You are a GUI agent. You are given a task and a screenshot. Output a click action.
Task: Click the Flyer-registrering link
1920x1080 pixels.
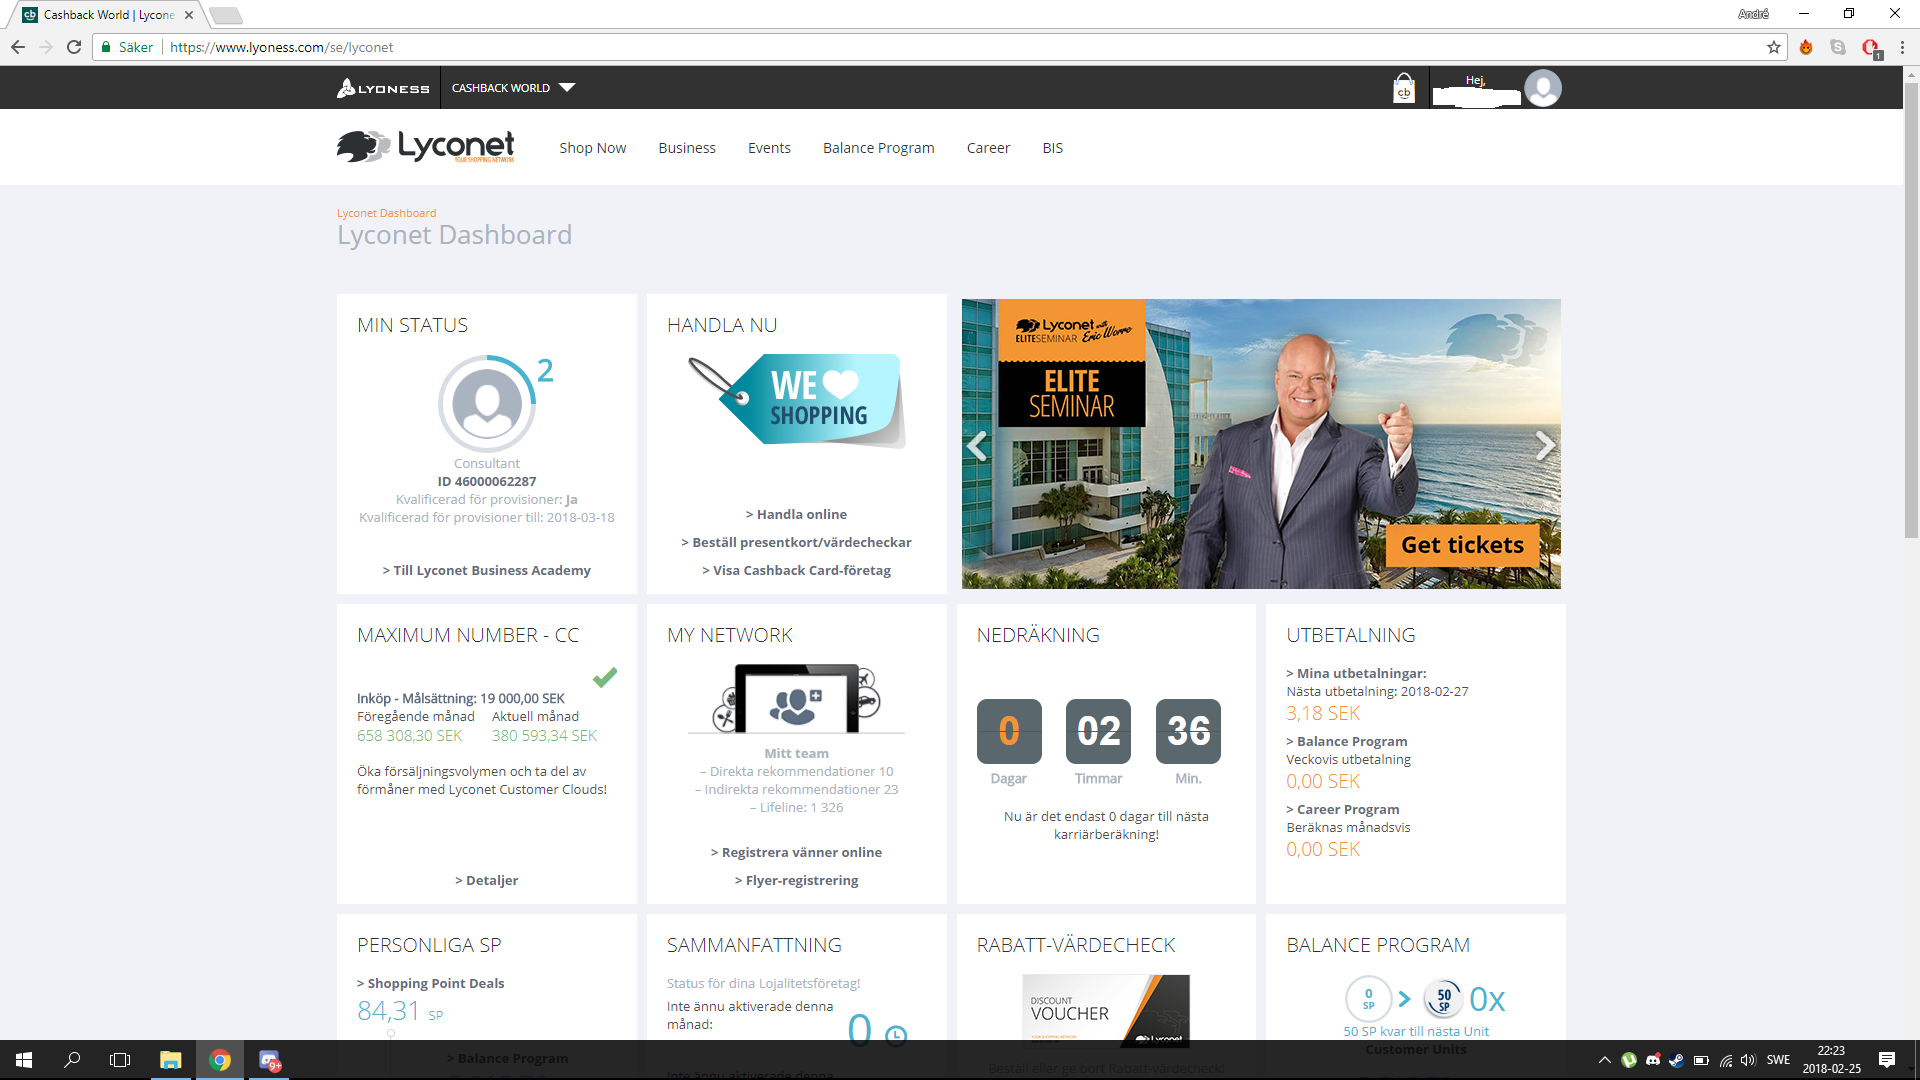point(796,880)
